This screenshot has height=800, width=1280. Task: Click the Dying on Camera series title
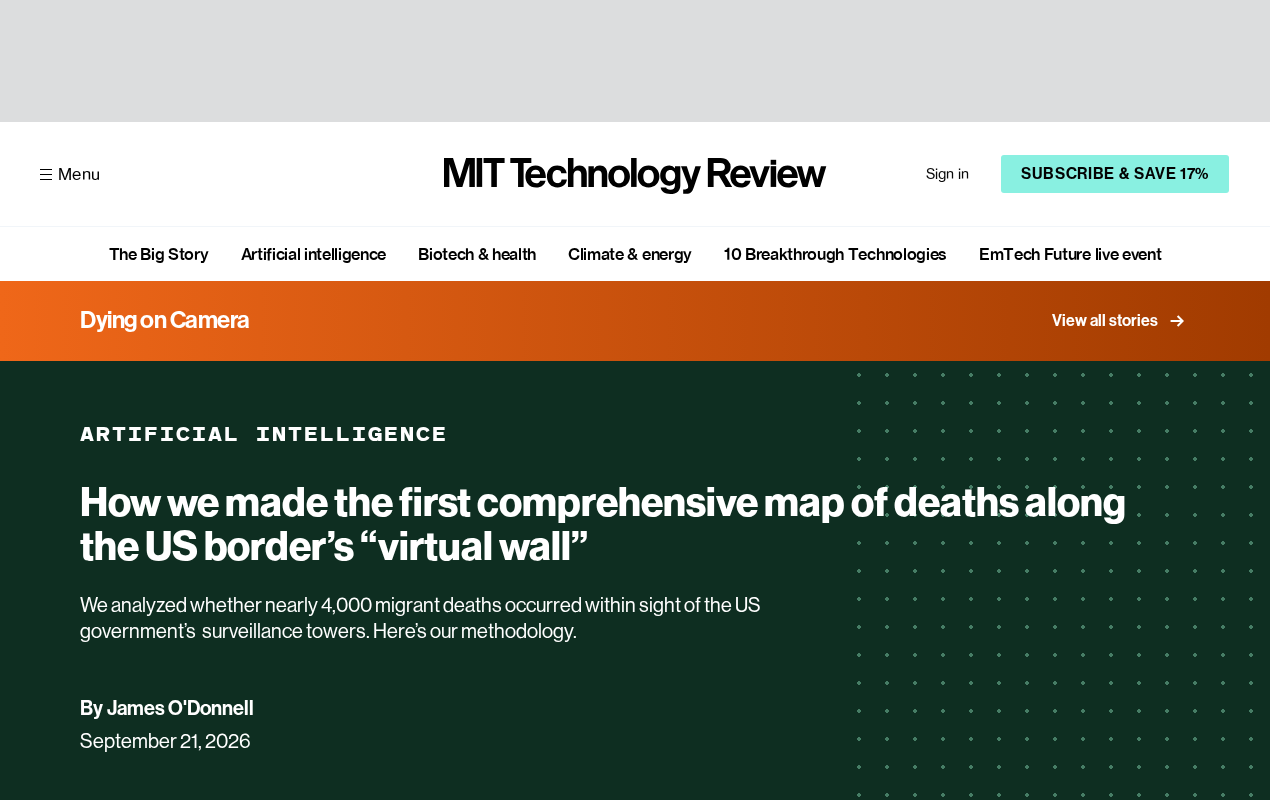(164, 320)
